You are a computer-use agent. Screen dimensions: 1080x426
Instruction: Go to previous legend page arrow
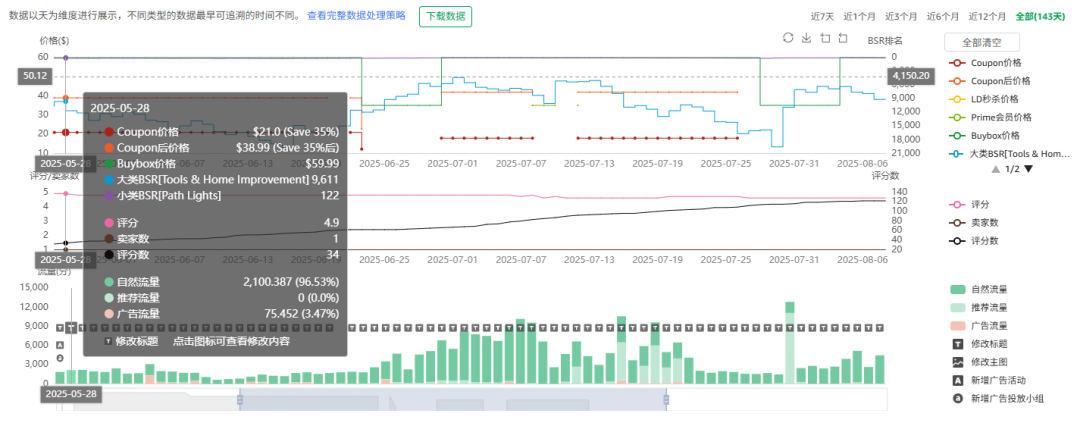pos(995,169)
